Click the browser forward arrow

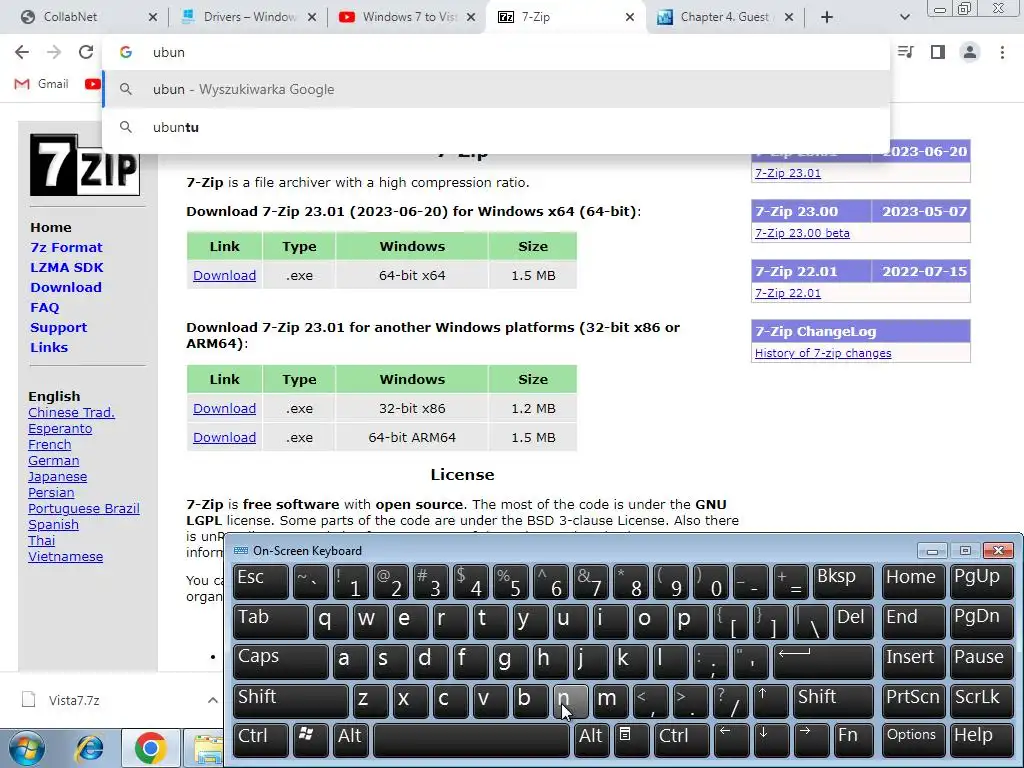(54, 52)
